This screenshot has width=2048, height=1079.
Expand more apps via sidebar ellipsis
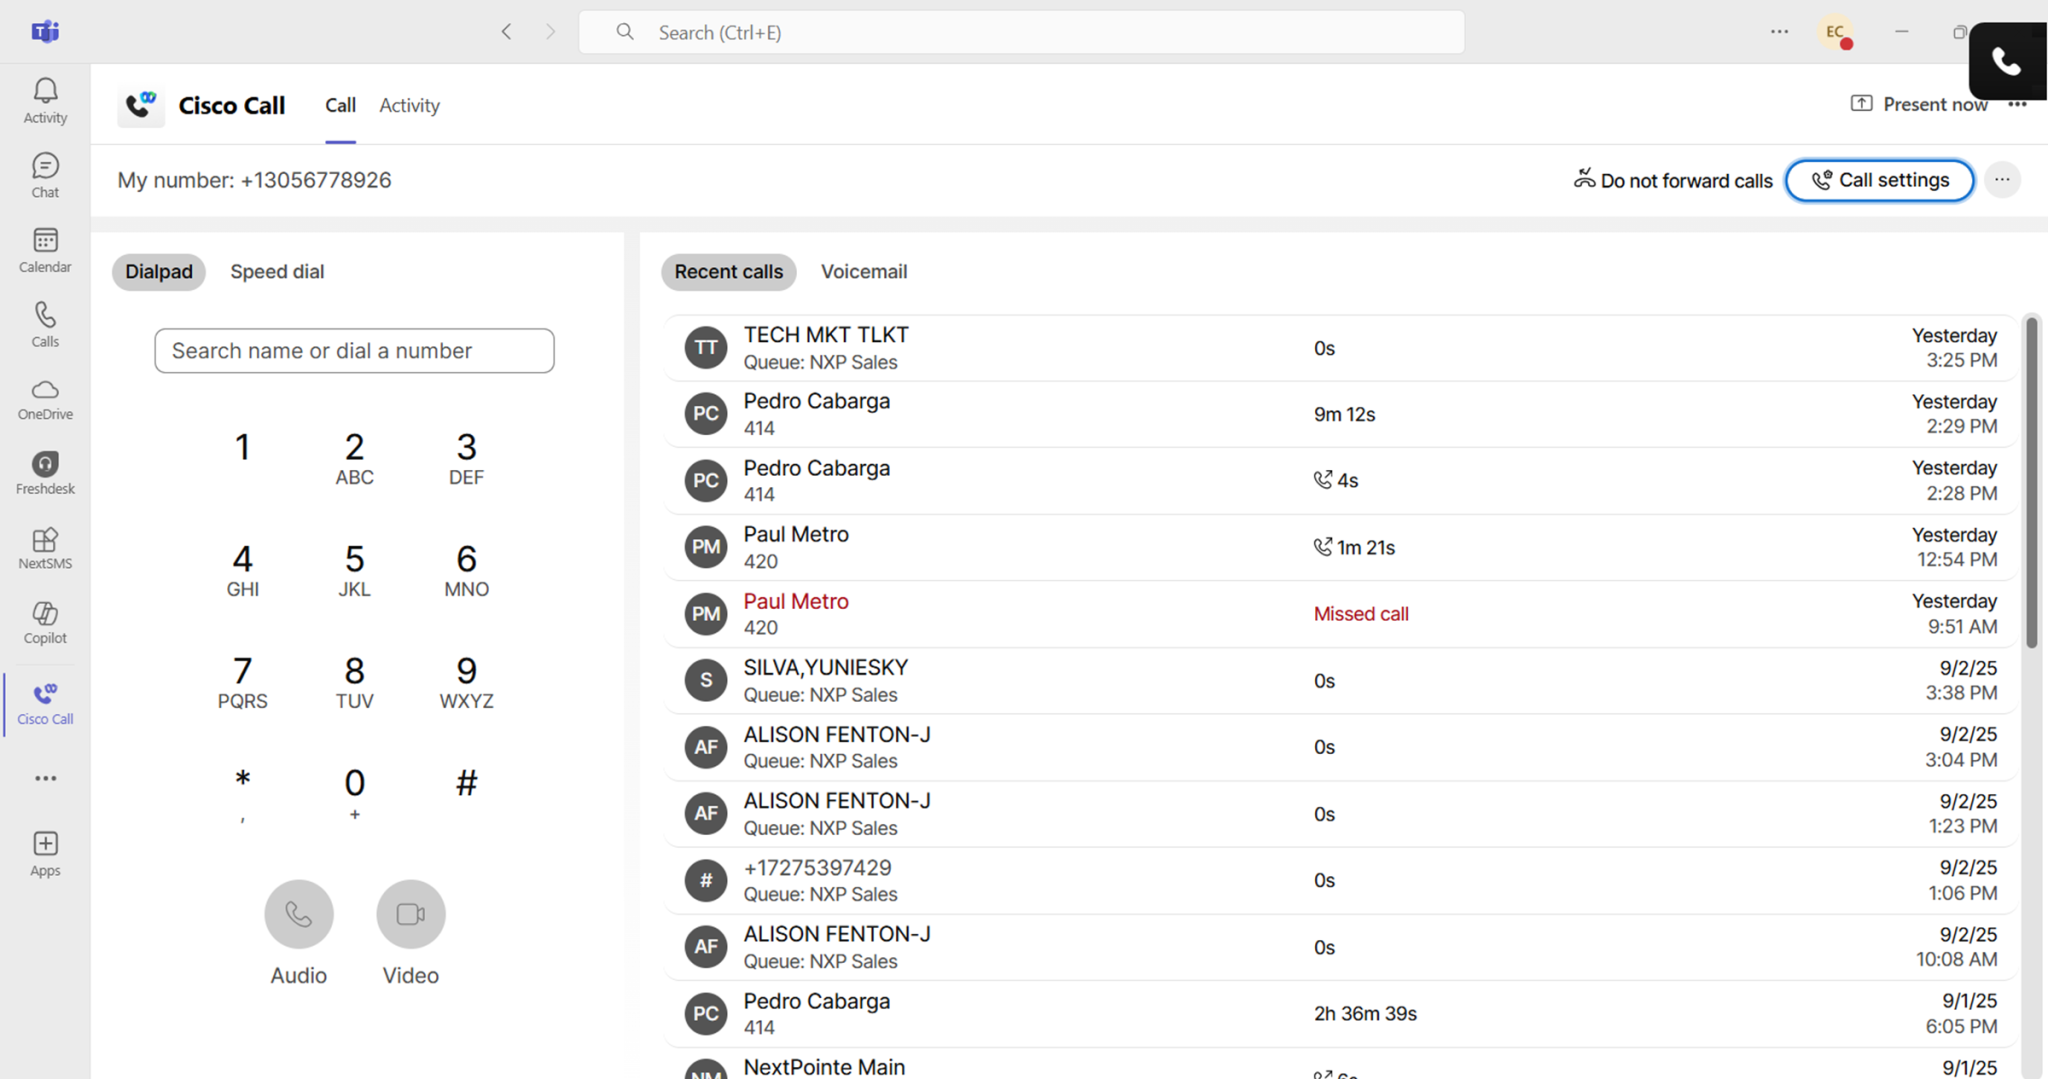[45, 778]
